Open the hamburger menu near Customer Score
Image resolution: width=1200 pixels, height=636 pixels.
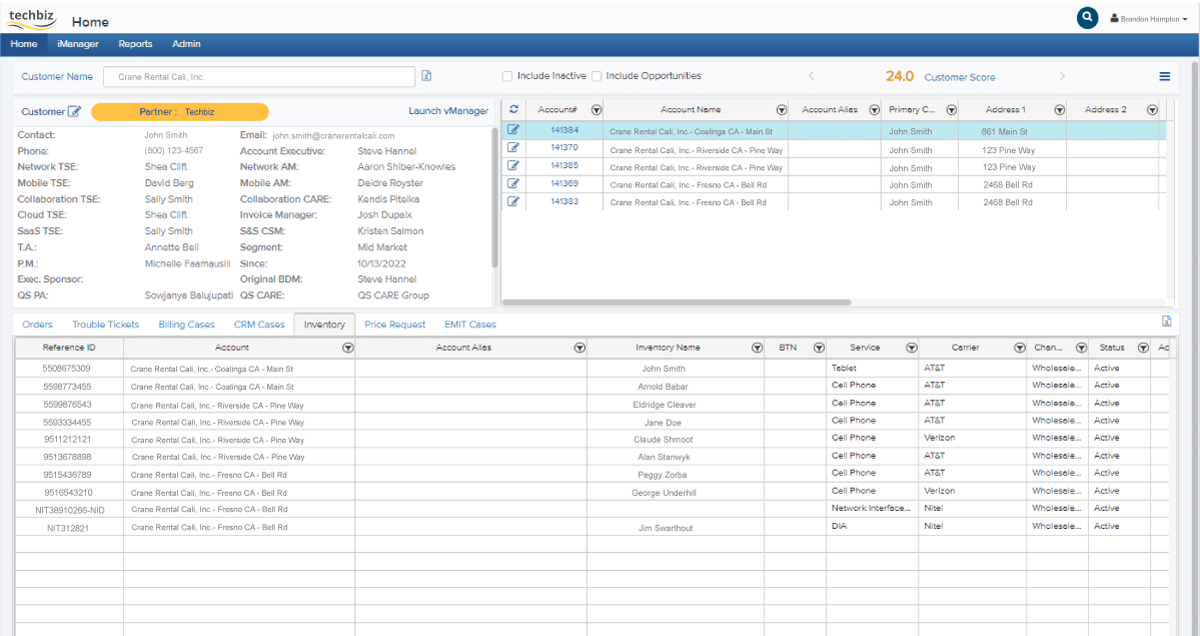1164,77
